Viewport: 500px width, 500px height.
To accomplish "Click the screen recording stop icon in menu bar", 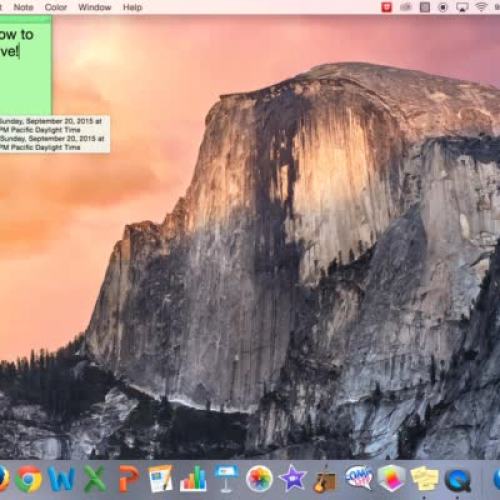I will [x=443, y=7].
